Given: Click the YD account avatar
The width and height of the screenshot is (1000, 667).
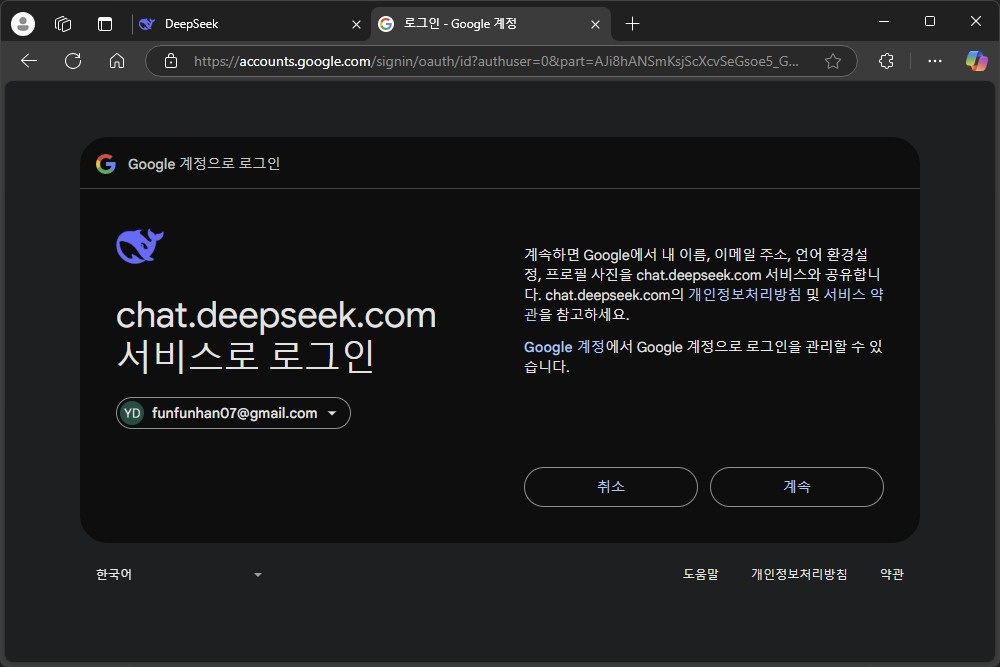Looking at the screenshot, I should pos(133,413).
